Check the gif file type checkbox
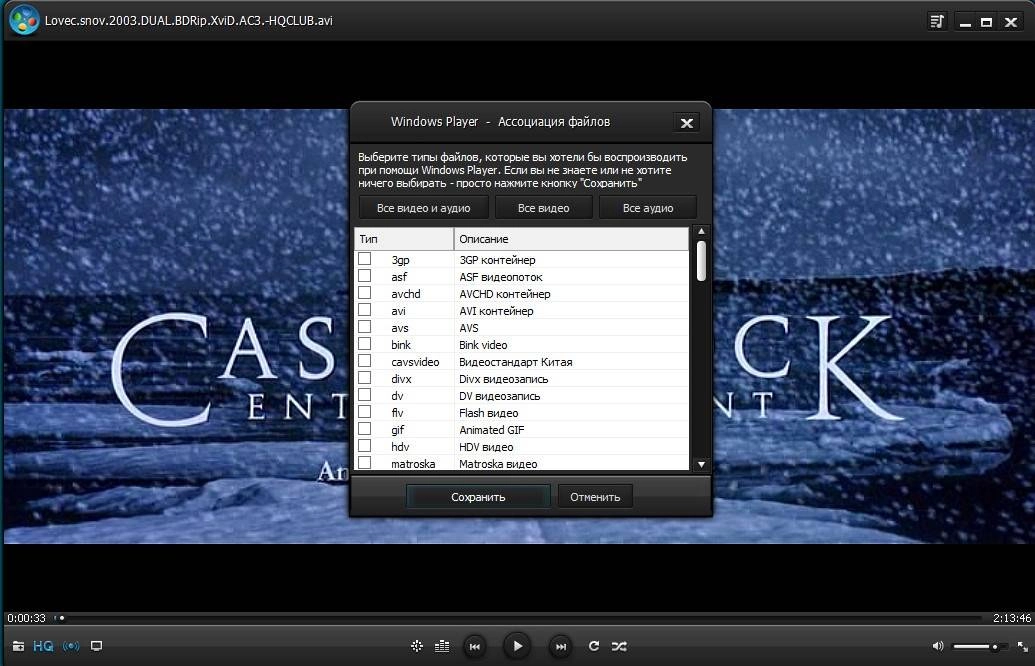The height and width of the screenshot is (666, 1035). click(x=364, y=429)
